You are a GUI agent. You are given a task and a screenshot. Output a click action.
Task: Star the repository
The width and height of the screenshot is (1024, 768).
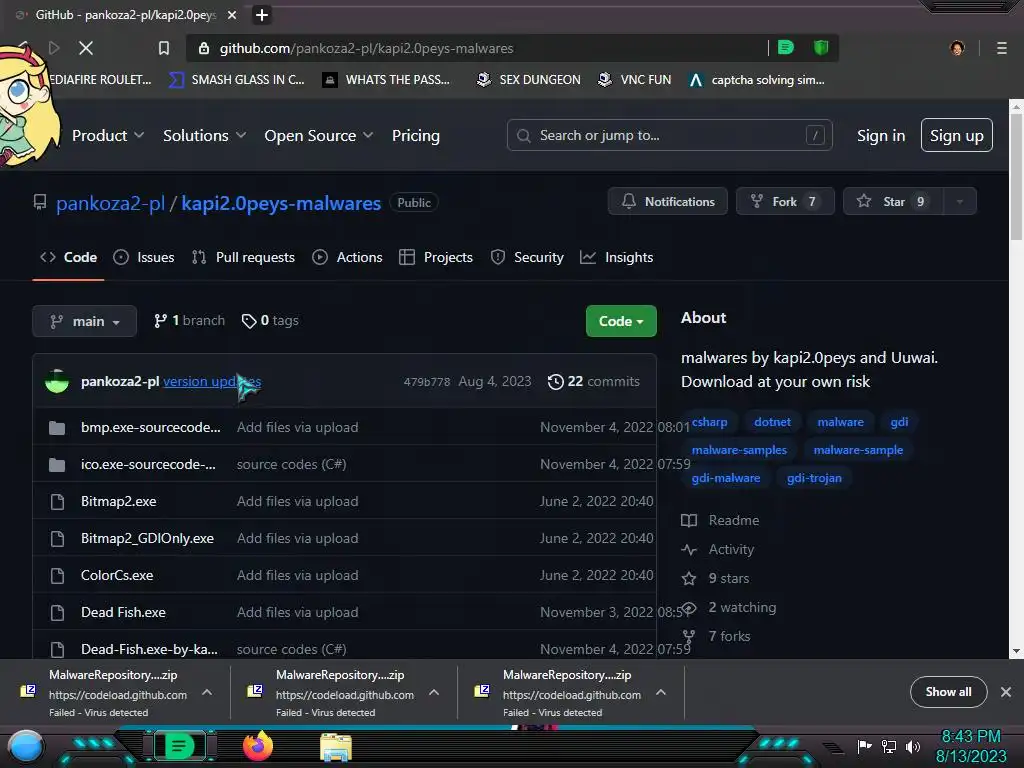tap(893, 201)
